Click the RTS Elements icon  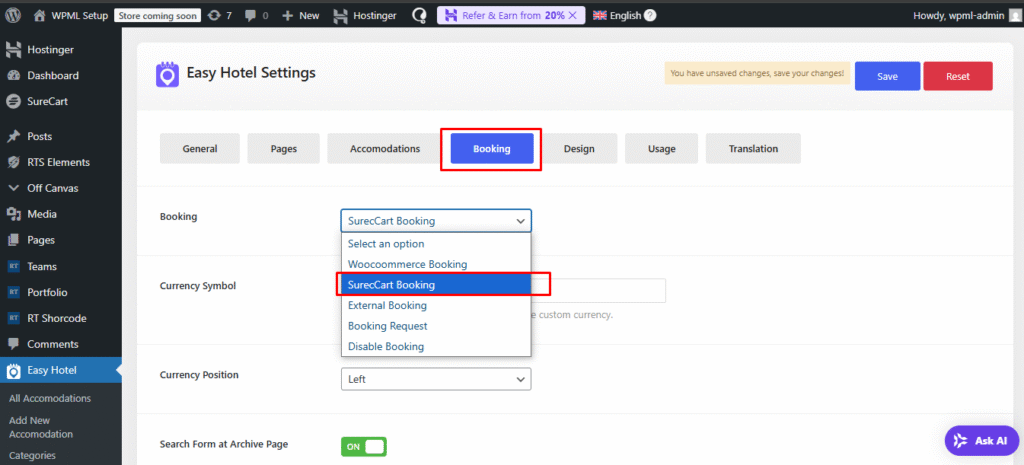13,163
